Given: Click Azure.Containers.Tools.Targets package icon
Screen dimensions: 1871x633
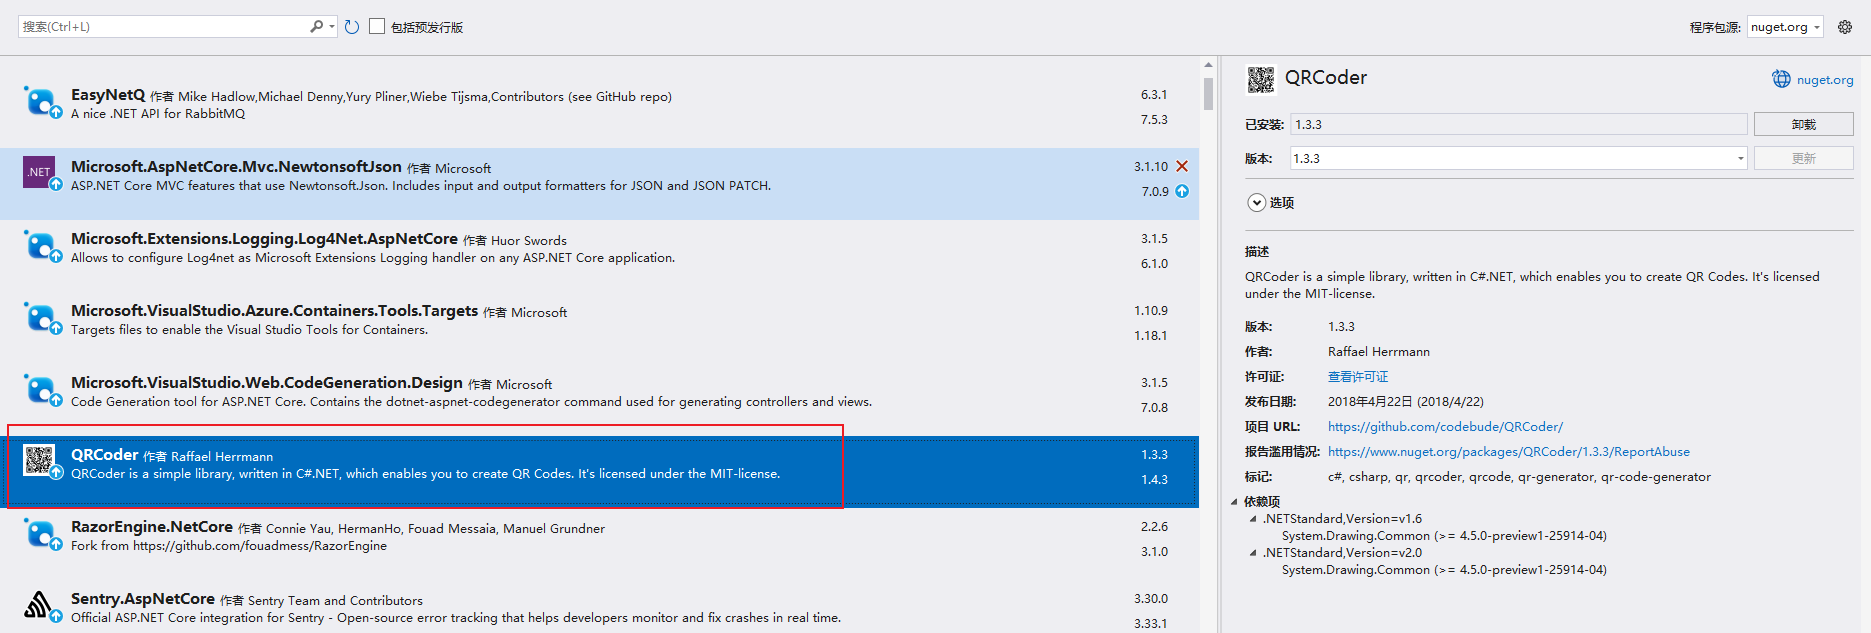Looking at the screenshot, I should click(42, 318).
